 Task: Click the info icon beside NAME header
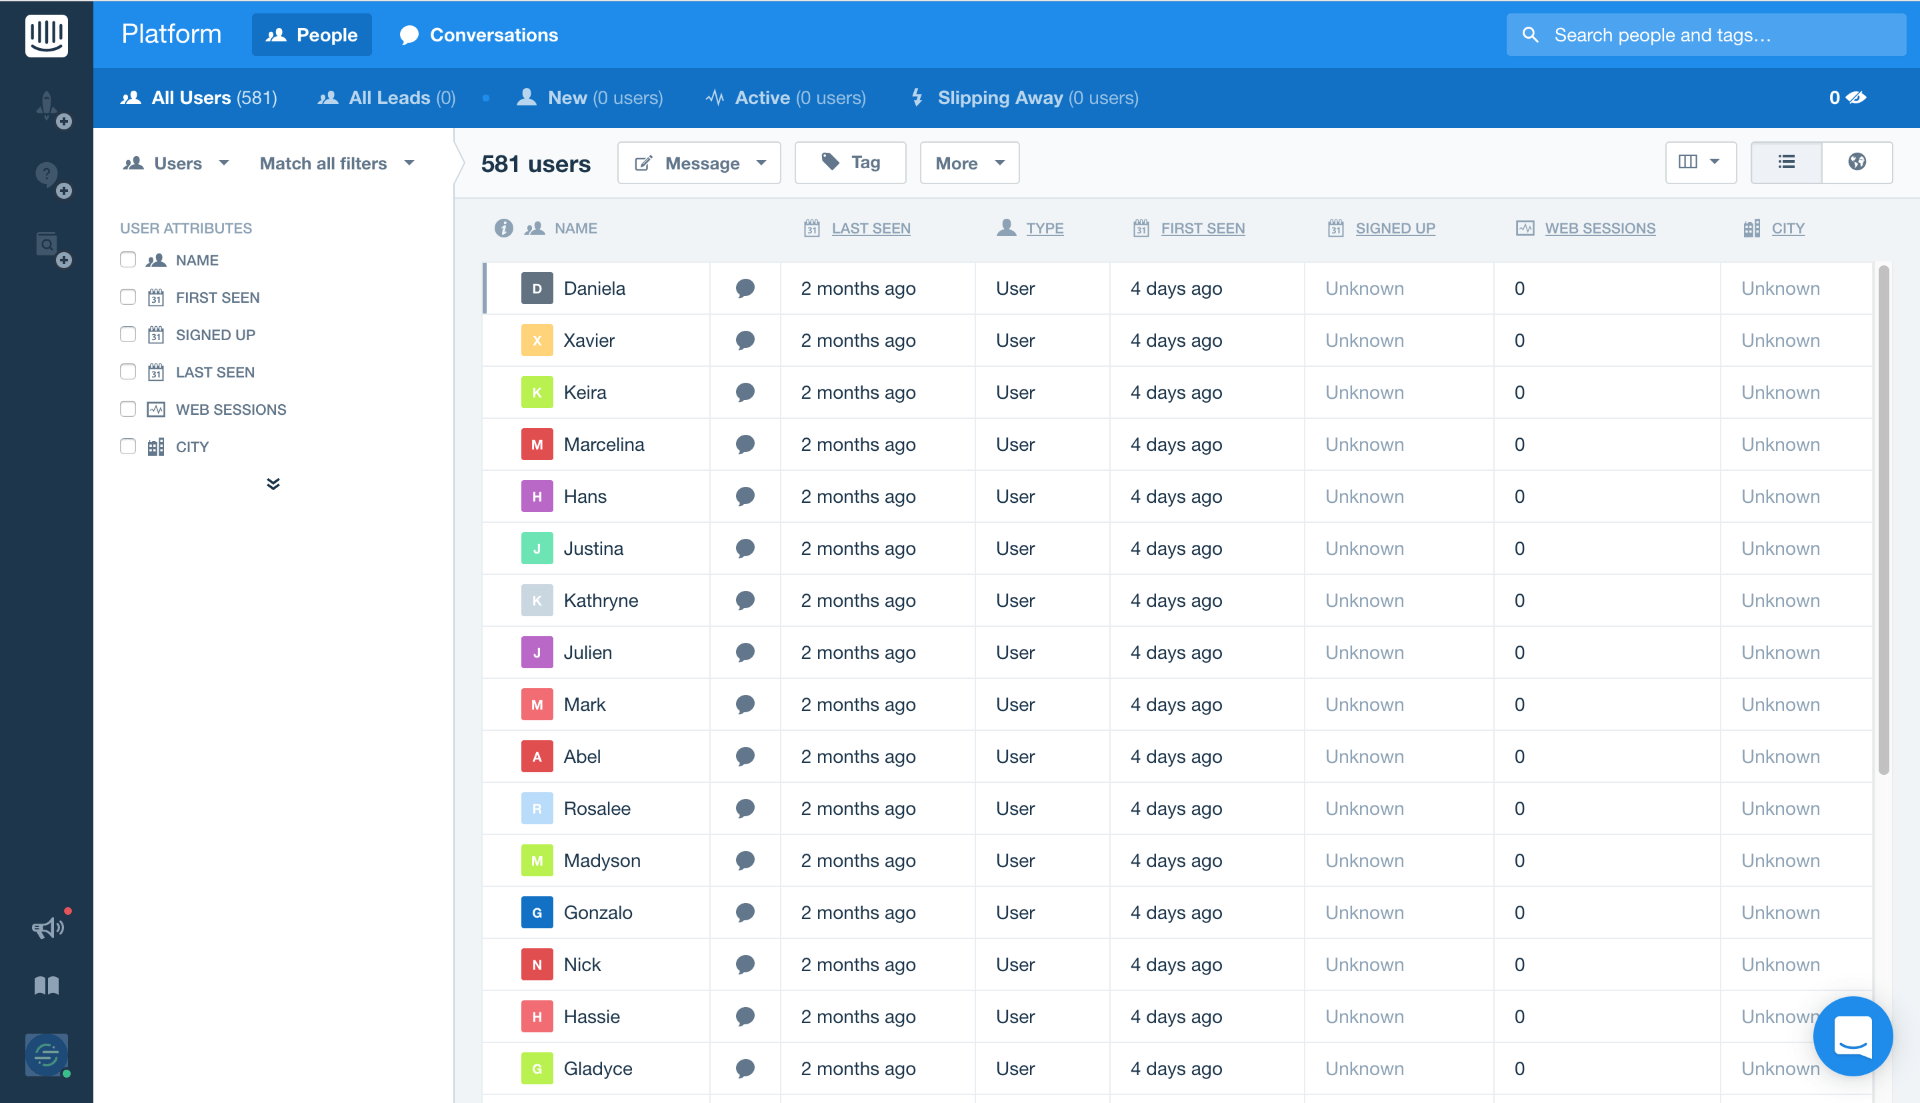click(x=504, y=228)
